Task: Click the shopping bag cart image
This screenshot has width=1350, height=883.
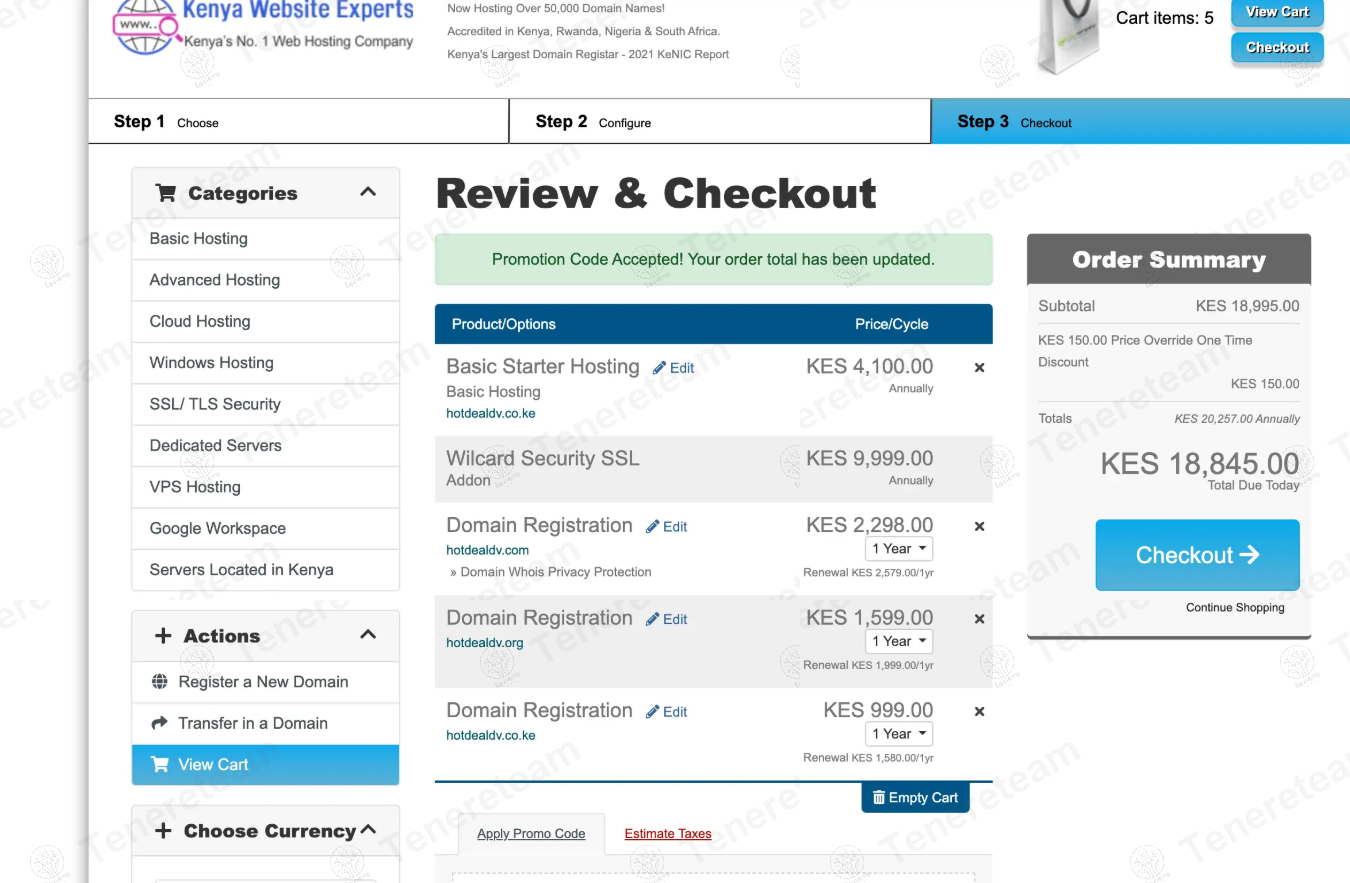Action: tap(1068, 37)
